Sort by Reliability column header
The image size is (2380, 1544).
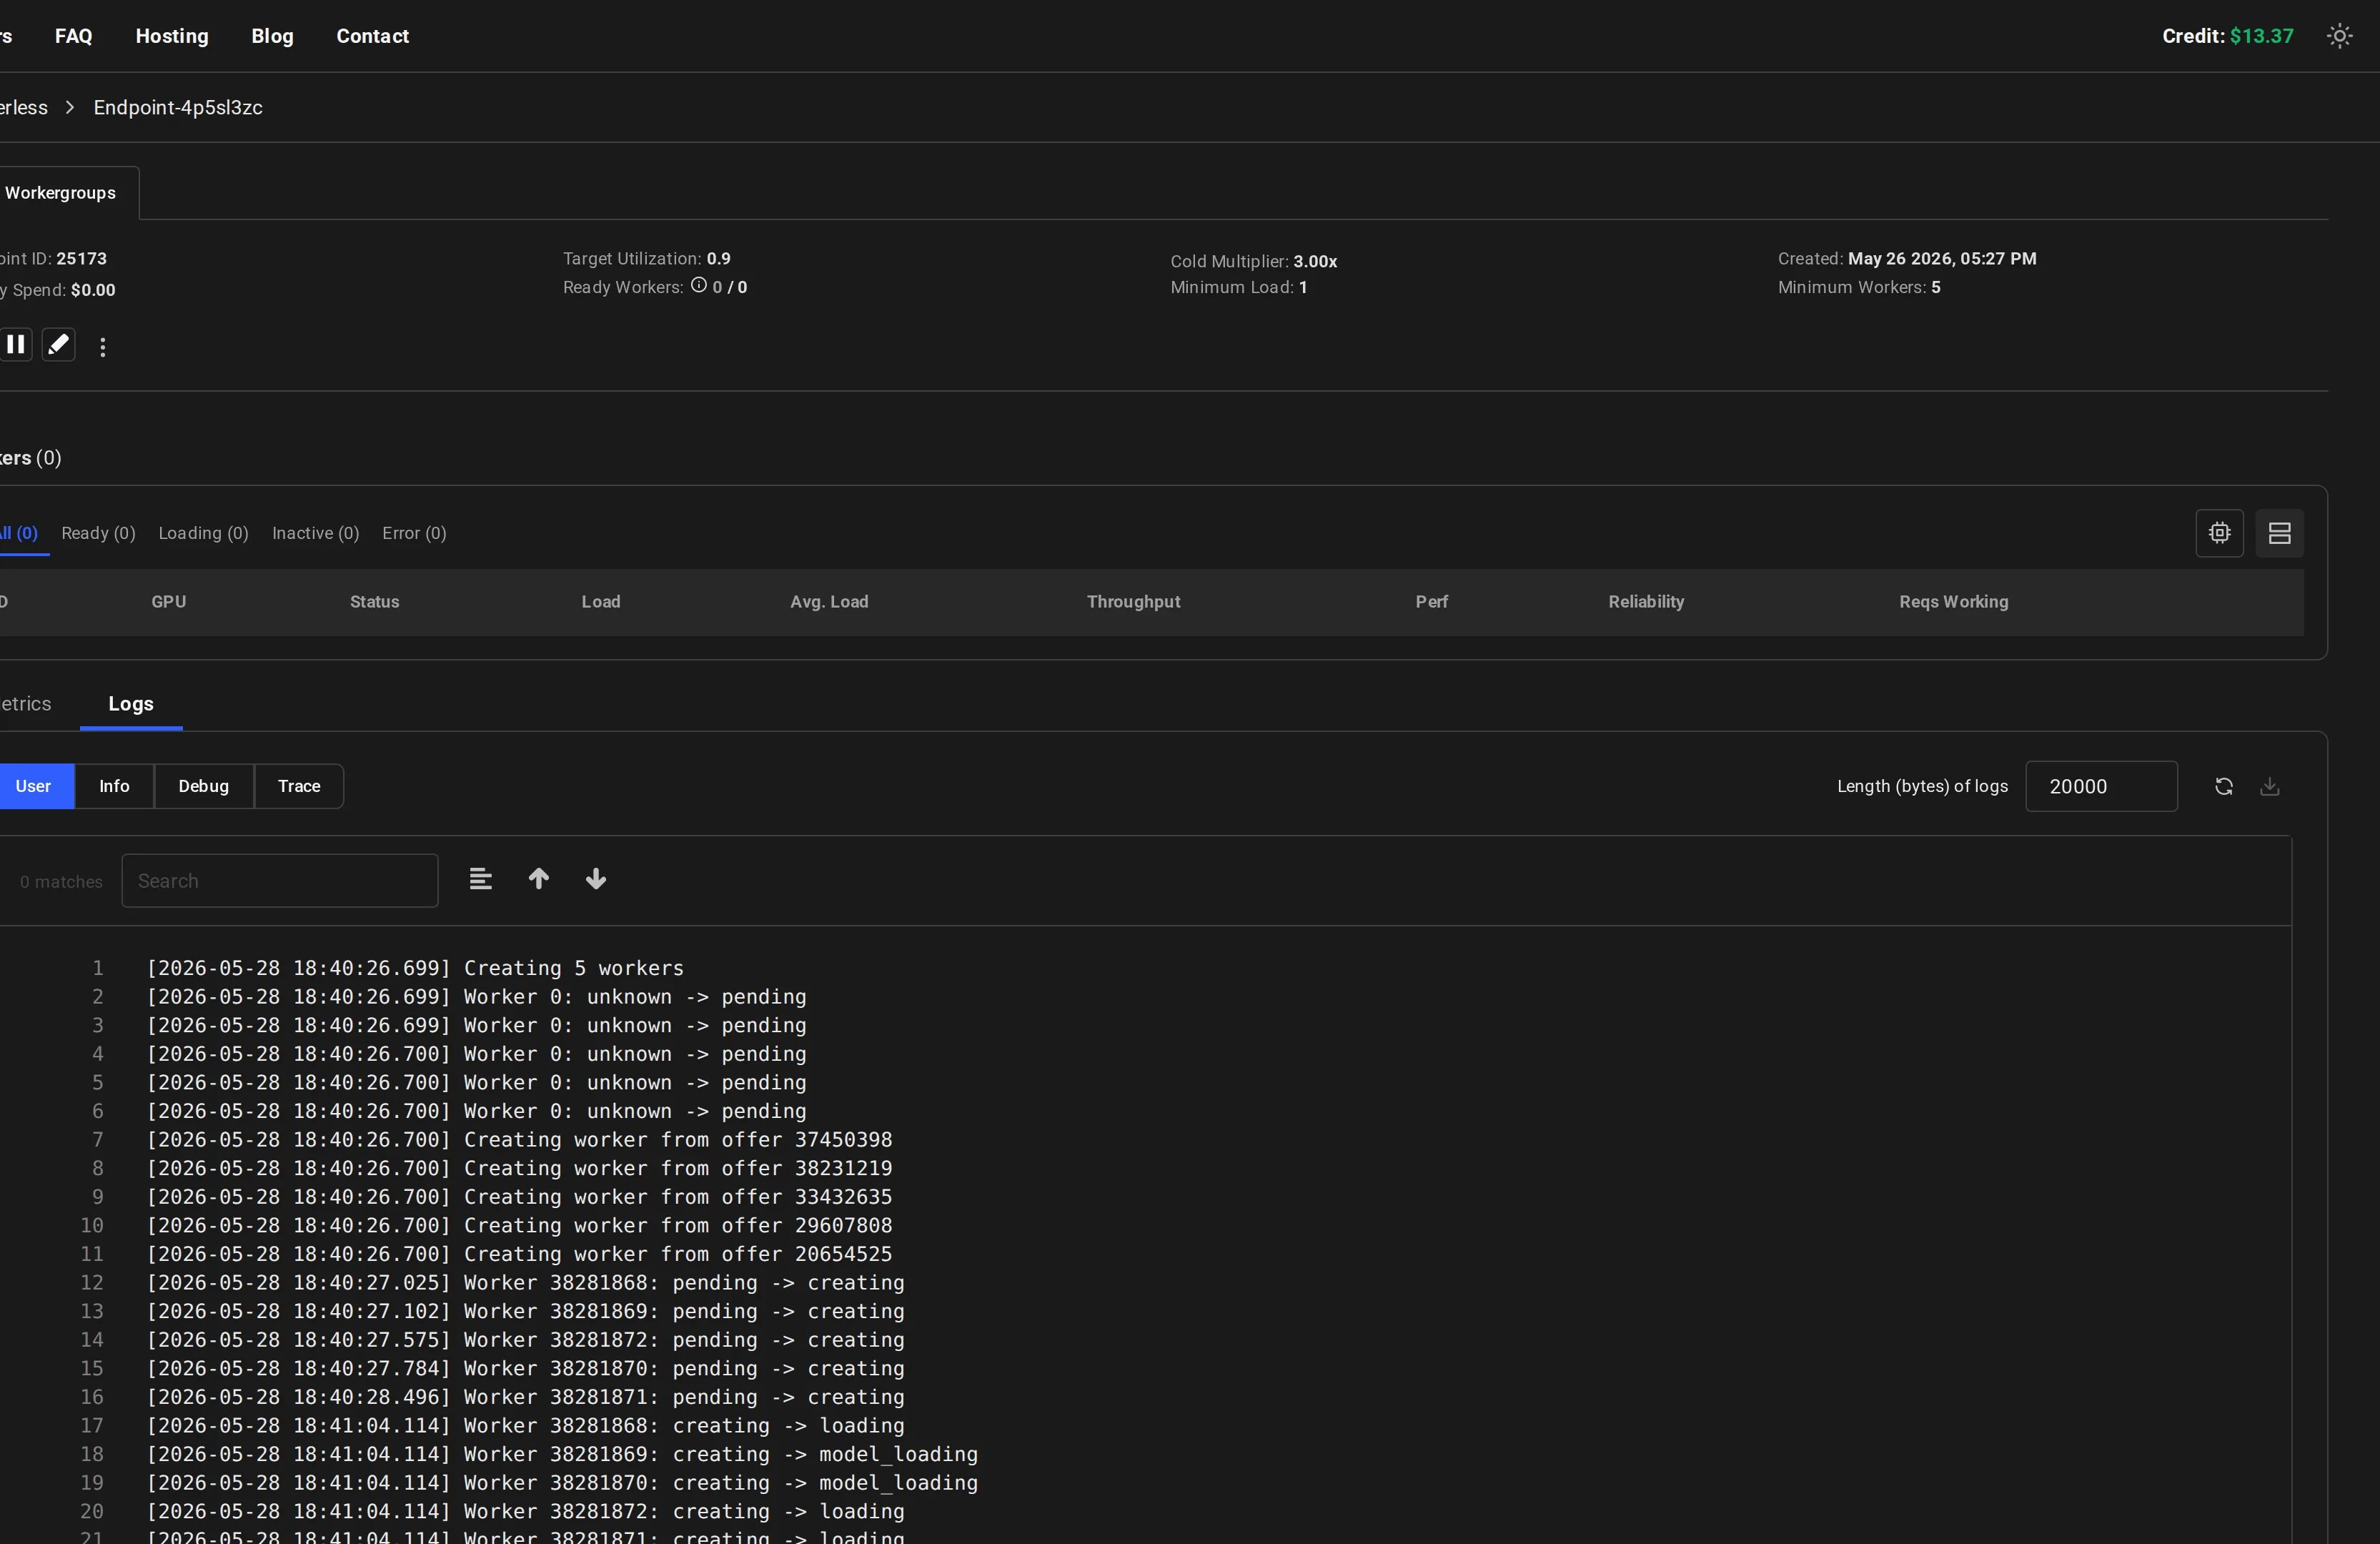(1646, 602)
